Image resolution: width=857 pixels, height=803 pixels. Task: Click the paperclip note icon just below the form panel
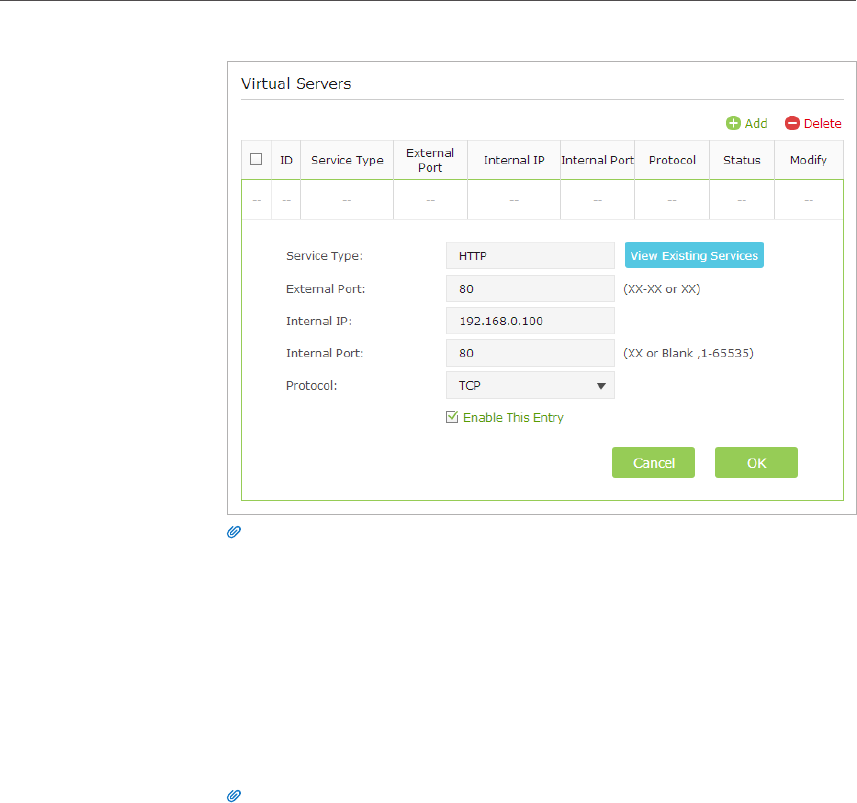232,533
